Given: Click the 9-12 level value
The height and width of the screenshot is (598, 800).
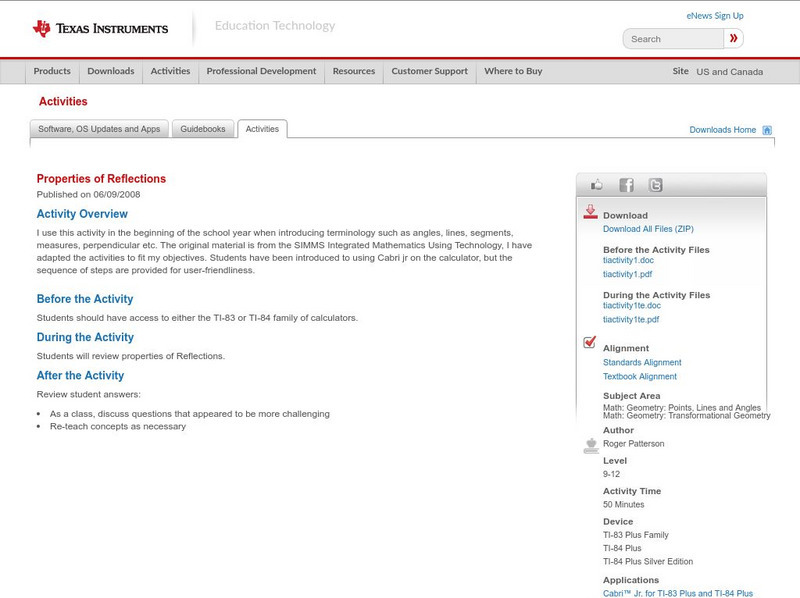Looking at the screenshot, I should 611,474.
